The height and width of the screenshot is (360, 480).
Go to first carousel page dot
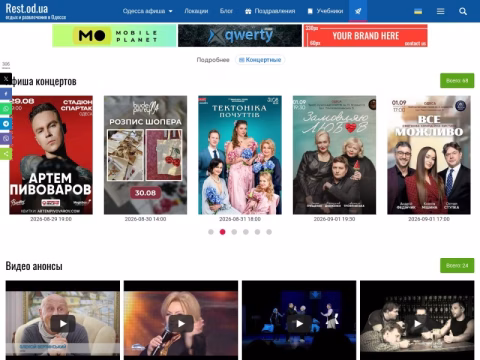(211, 232)
